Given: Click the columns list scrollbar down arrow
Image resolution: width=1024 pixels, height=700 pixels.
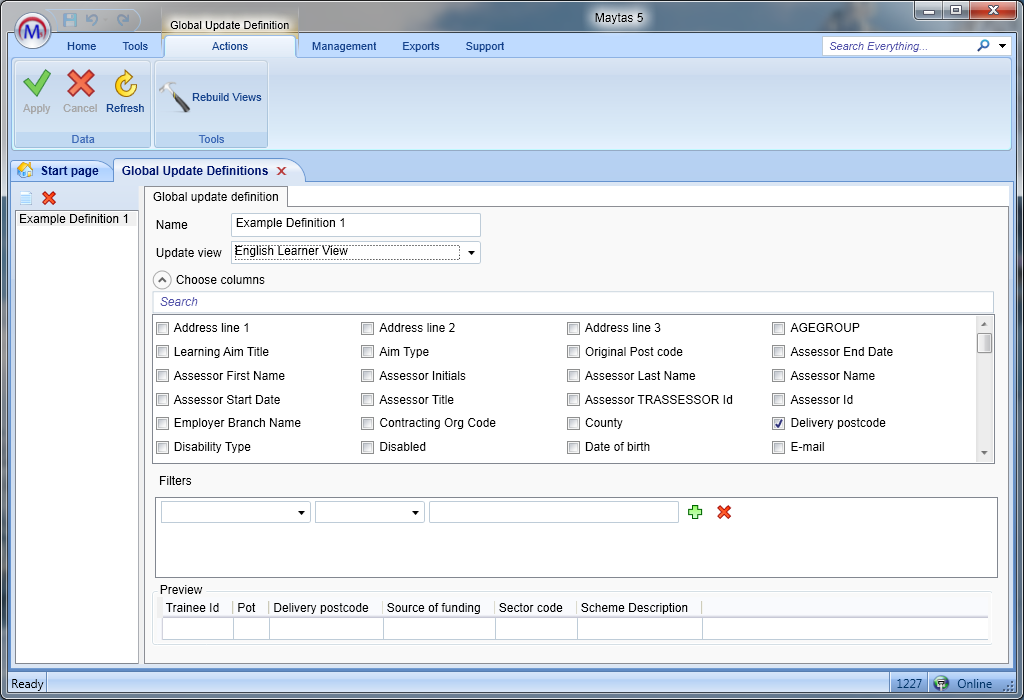Looking at the screenshot, I should (985, 453).
